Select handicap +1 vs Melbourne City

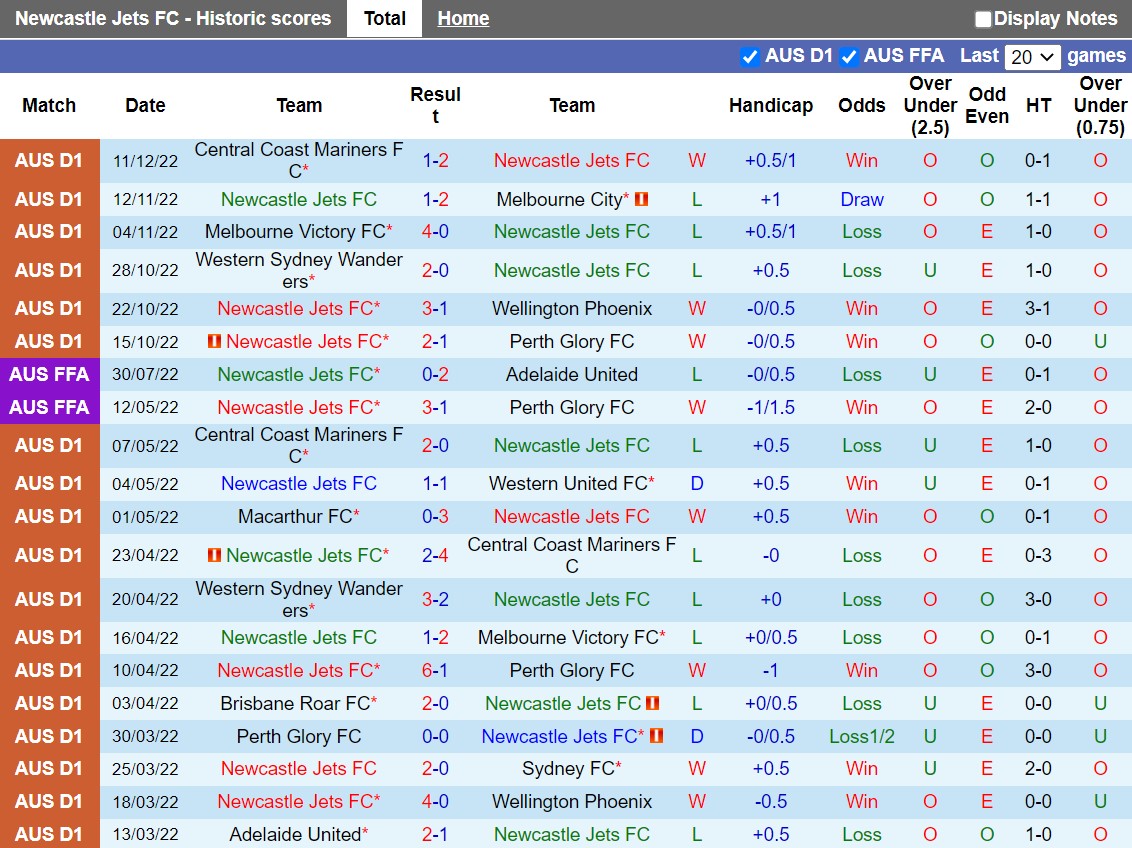[x=770, y=199]
